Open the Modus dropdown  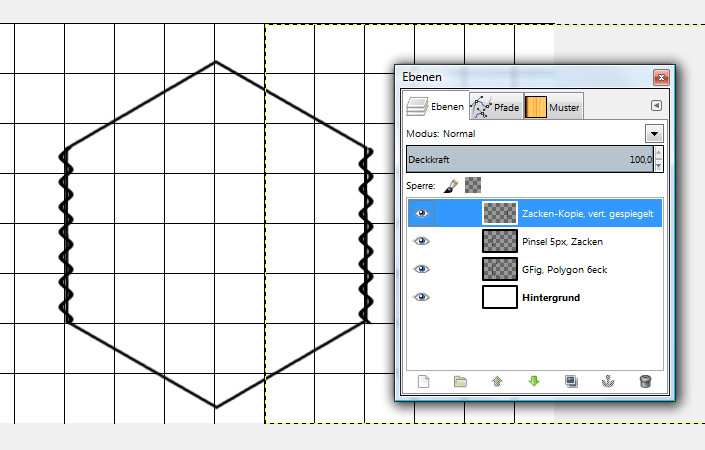coord(654,133)
